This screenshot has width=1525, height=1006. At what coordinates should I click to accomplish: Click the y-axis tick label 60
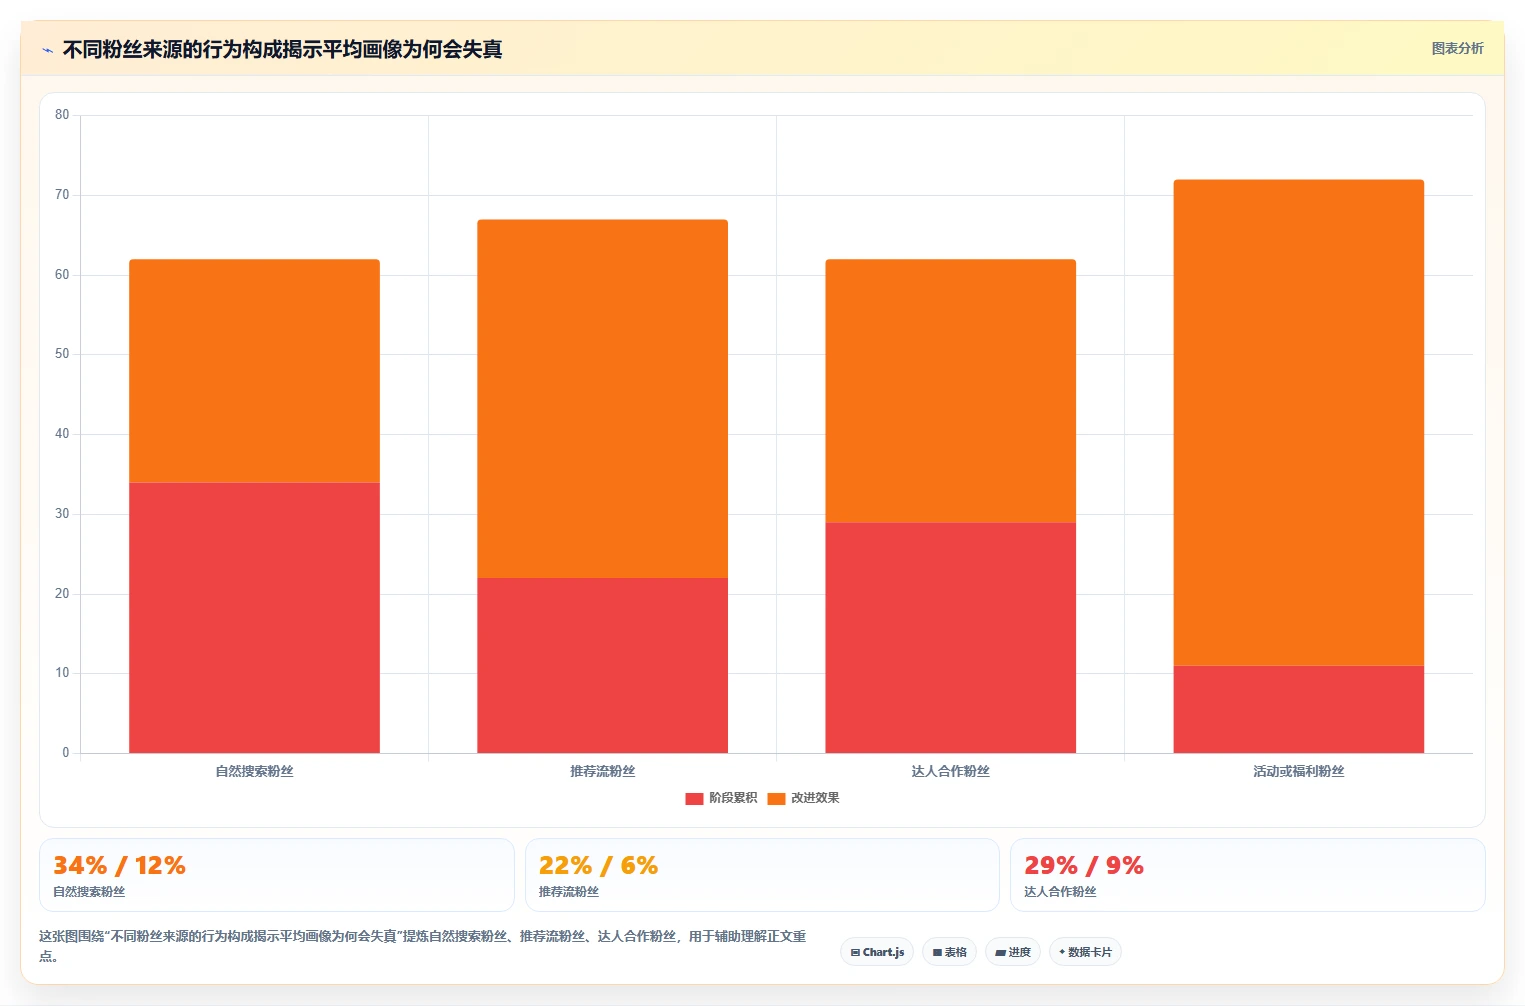tap(62, 275)
